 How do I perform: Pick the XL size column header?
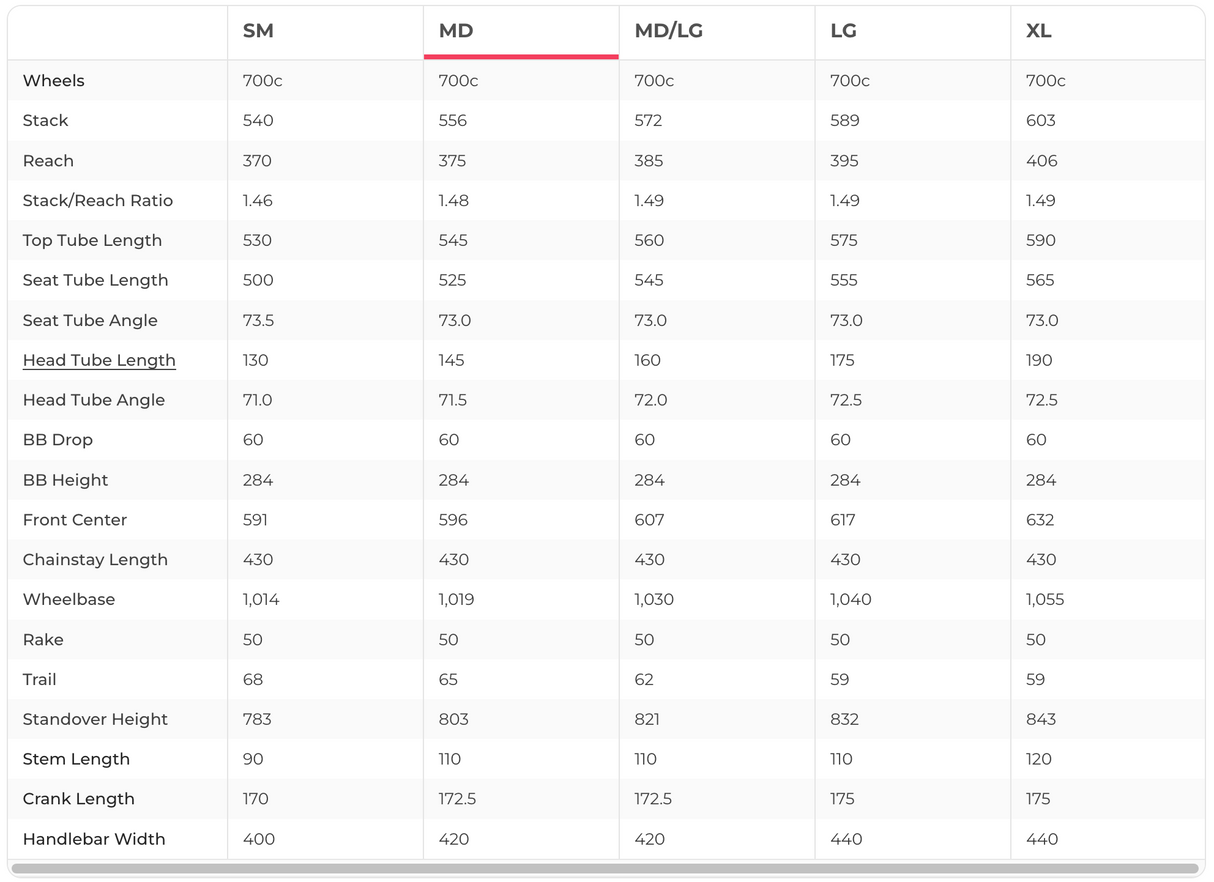(x=1039, y=31)
